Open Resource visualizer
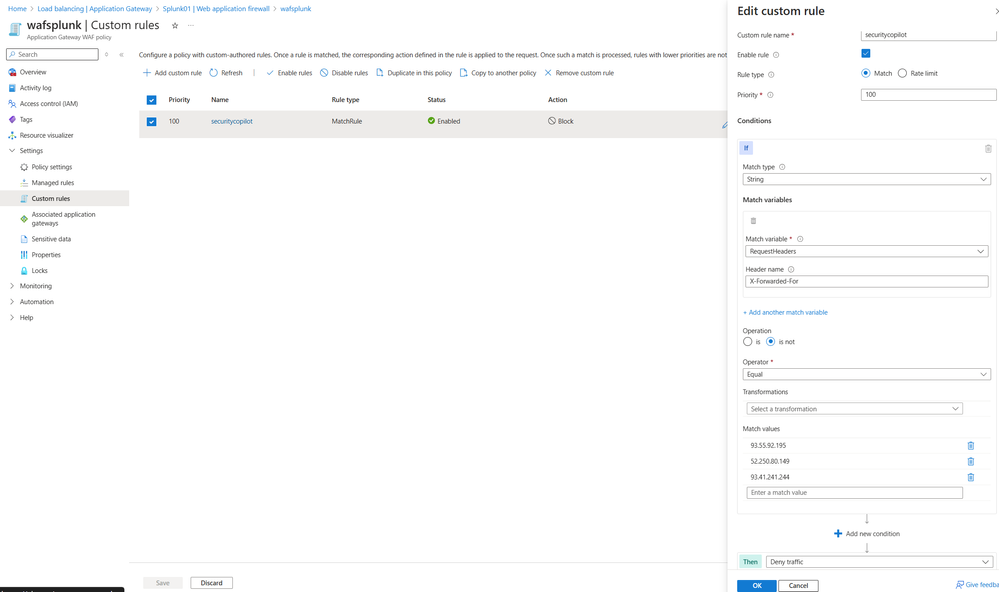Screen dimensions: 999x592 click(x=46, y=135)
